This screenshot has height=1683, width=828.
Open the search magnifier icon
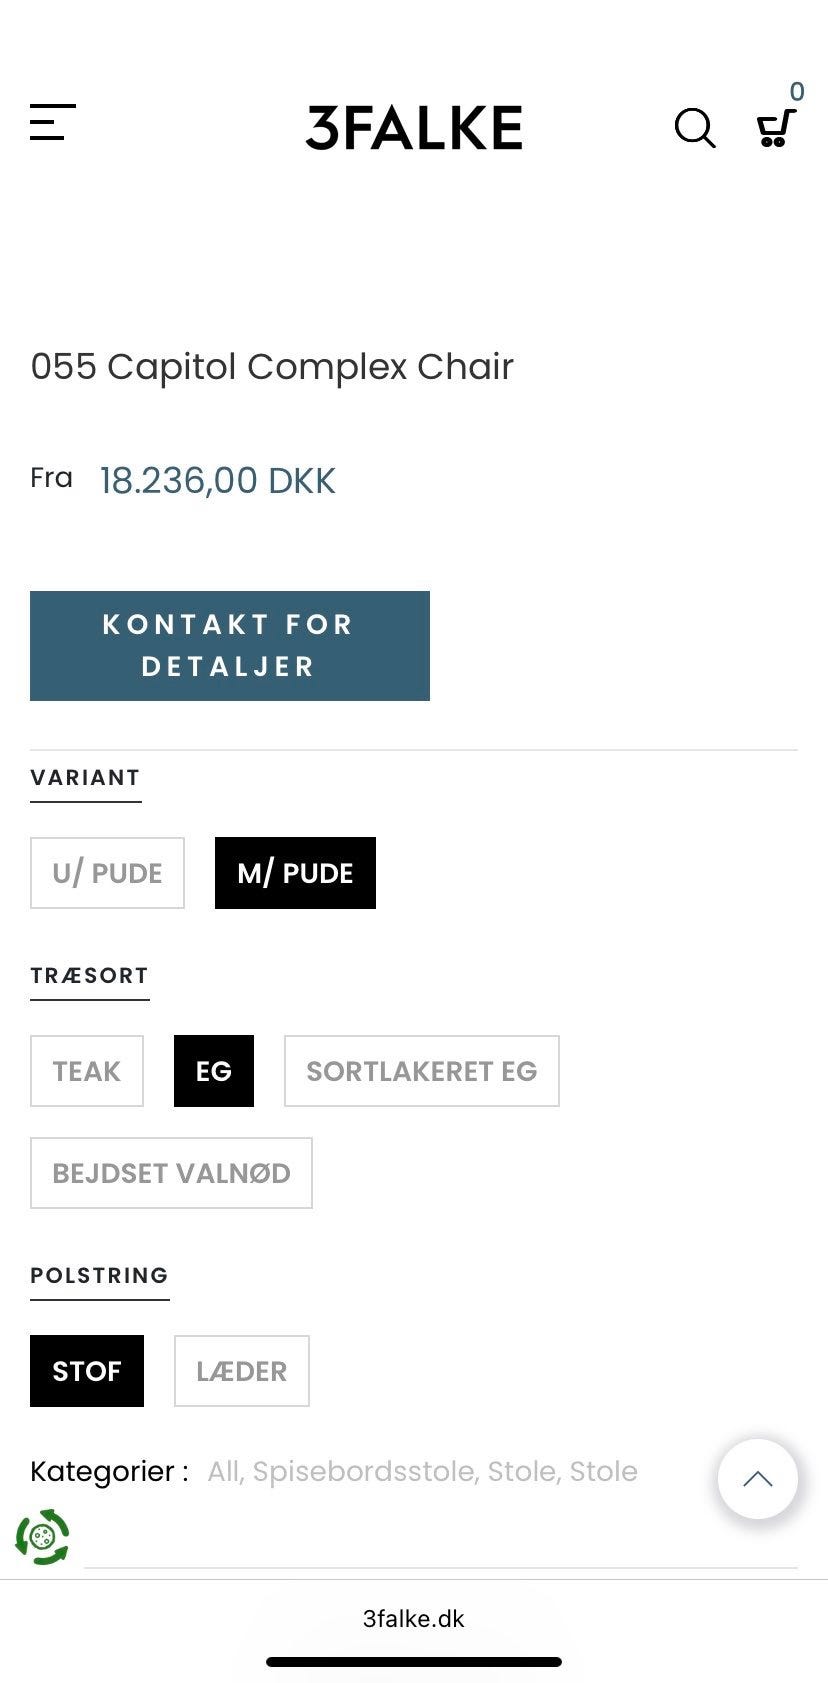[x=694, y=128]
